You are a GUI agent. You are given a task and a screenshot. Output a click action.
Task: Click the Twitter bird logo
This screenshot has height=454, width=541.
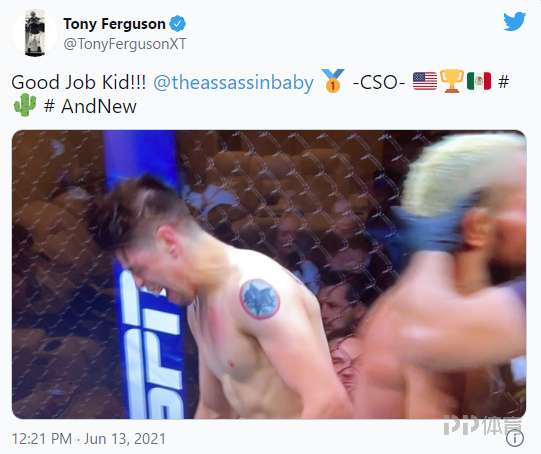click(x=514, y=21)
